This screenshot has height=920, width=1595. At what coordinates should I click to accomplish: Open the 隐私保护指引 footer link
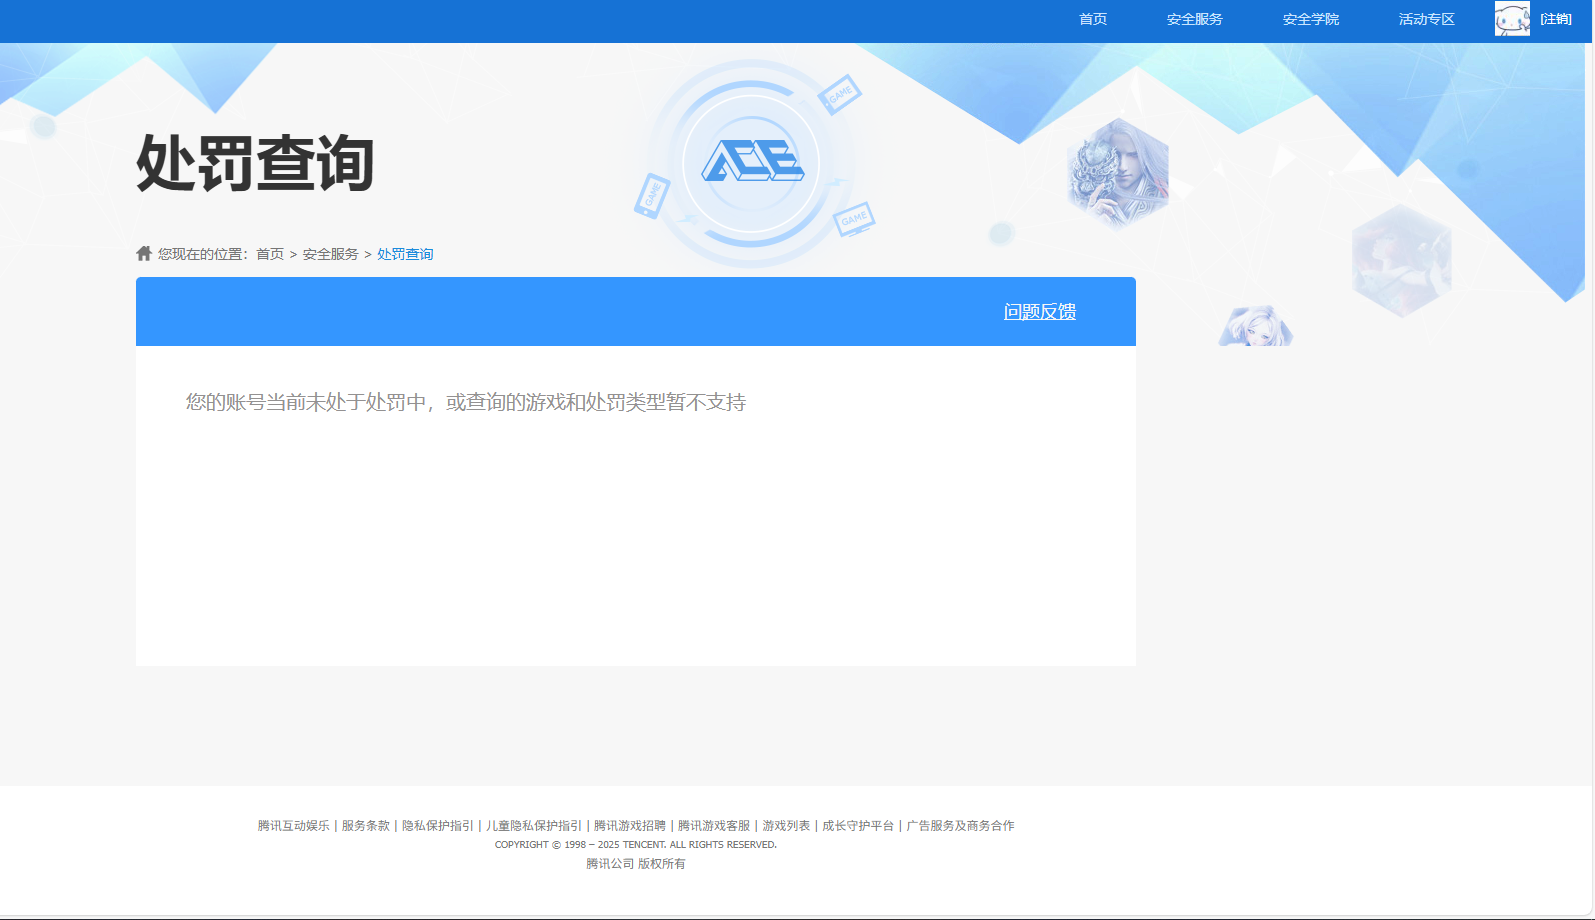pos(437,826)
